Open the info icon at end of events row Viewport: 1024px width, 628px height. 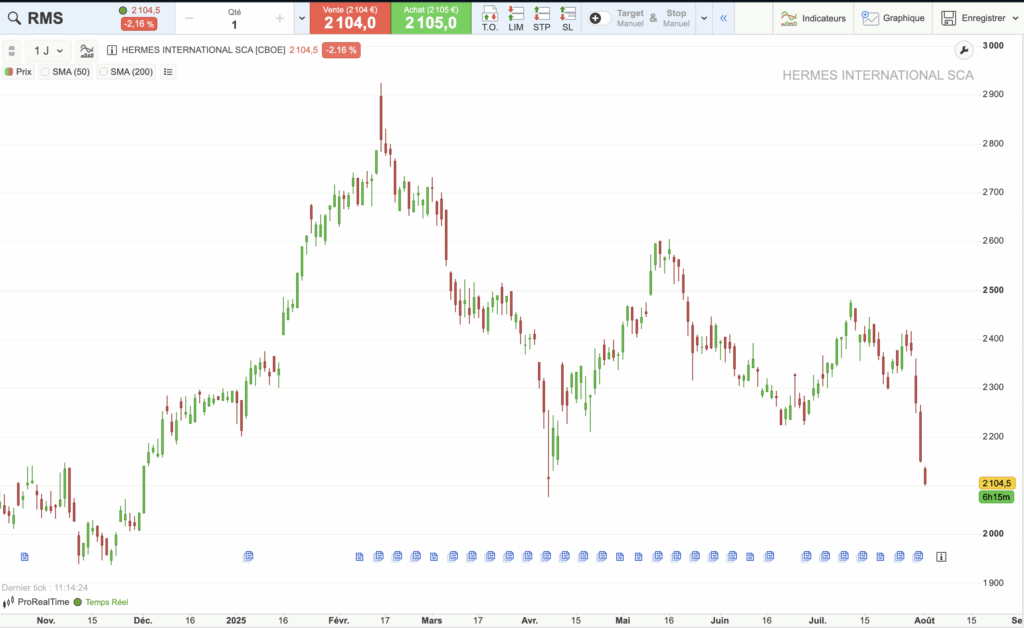(941, 557)
